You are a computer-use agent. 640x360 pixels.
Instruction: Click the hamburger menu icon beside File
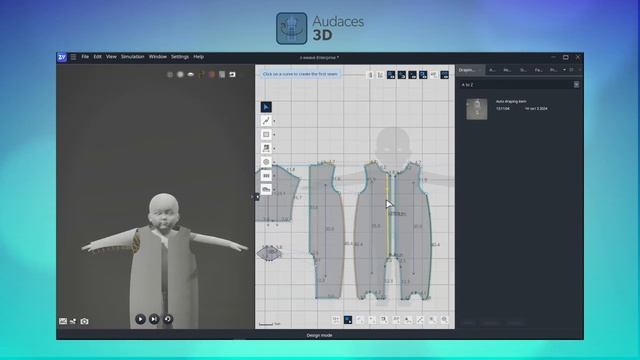[73, 57]
